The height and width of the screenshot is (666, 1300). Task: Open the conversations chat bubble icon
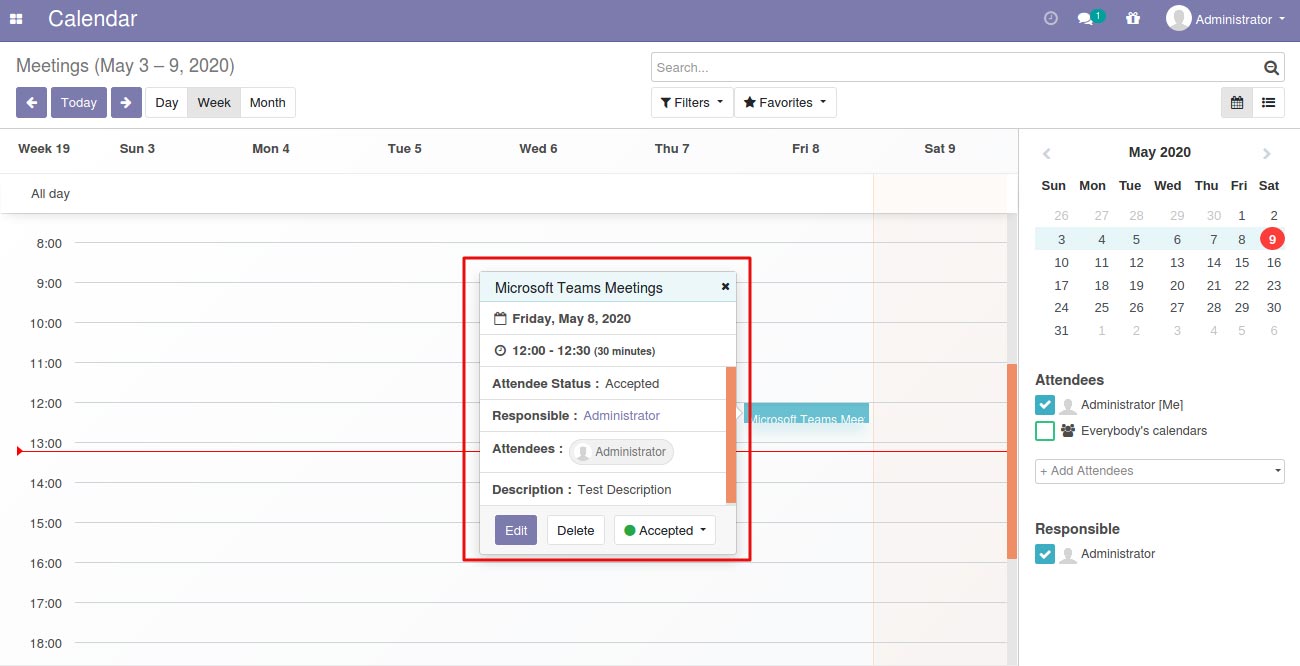1085,19
